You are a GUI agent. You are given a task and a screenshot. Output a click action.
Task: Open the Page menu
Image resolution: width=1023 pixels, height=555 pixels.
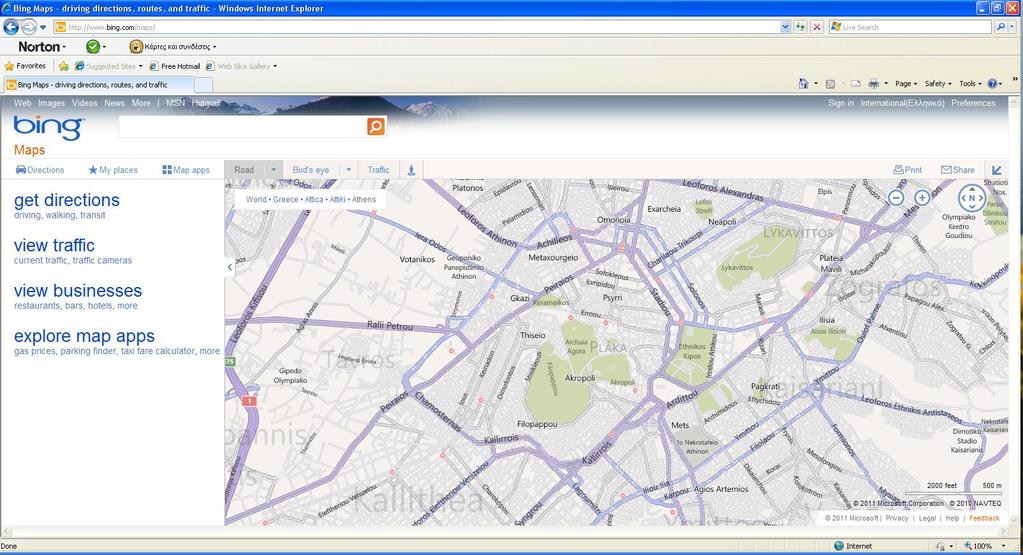tap(906, 83)
